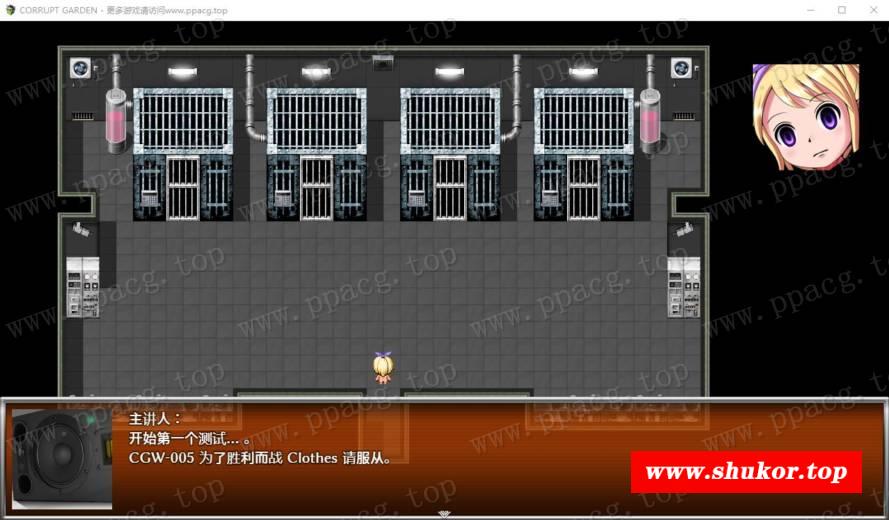Click the left wall security camera

81,229
